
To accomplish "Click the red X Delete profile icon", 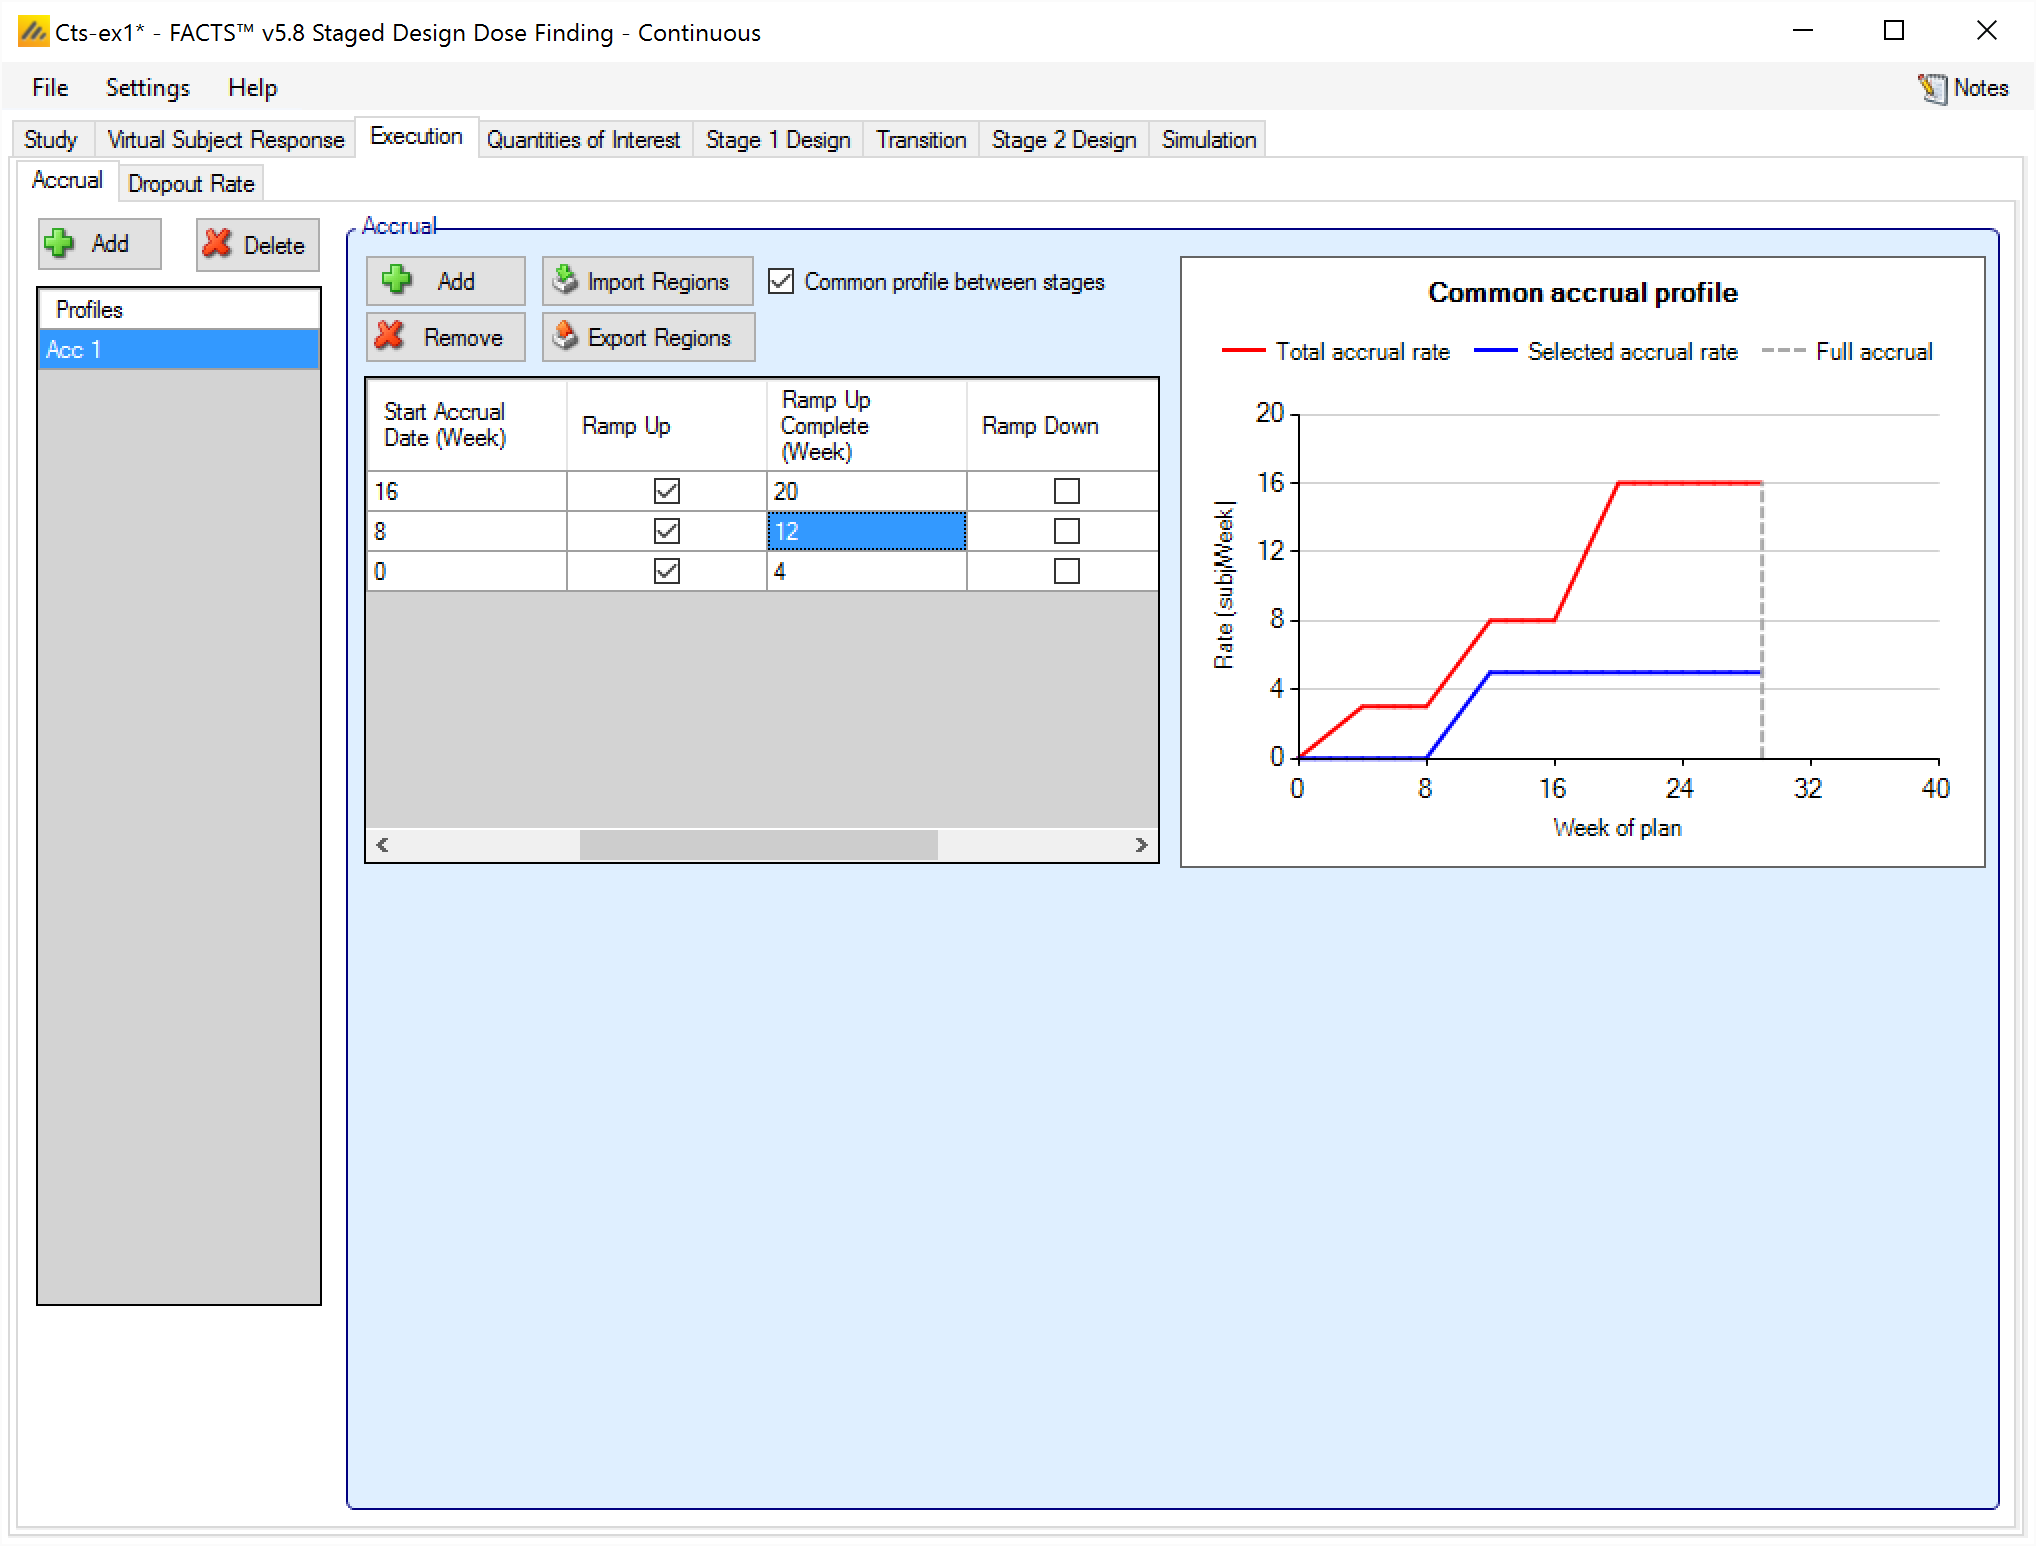I will [x=217, y=244].
